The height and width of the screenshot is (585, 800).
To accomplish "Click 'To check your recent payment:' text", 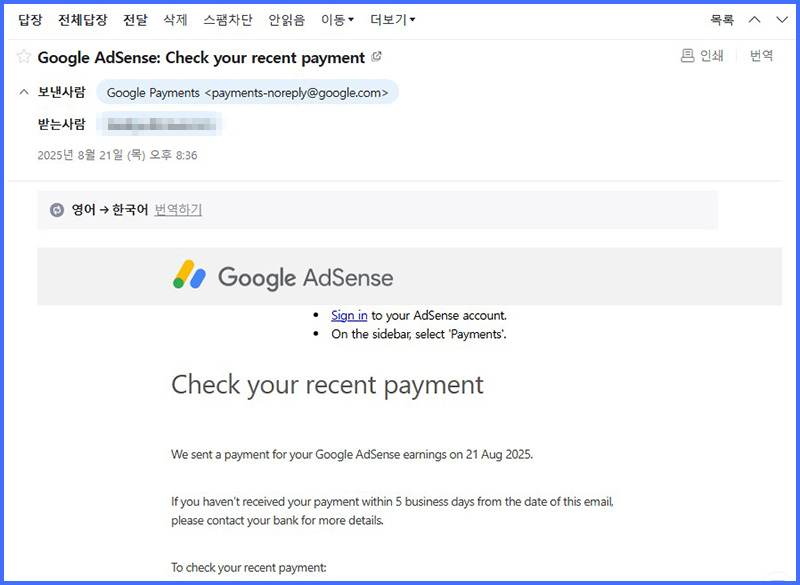I will pos(248,568).
